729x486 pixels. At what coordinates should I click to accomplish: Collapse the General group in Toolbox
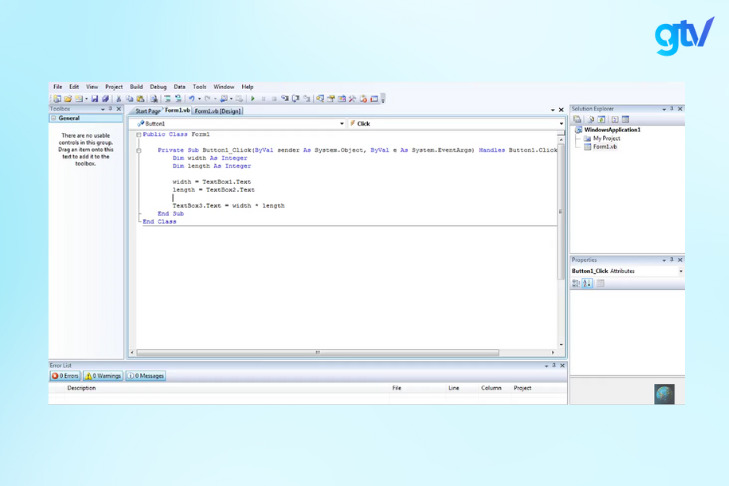pos(54,118)
